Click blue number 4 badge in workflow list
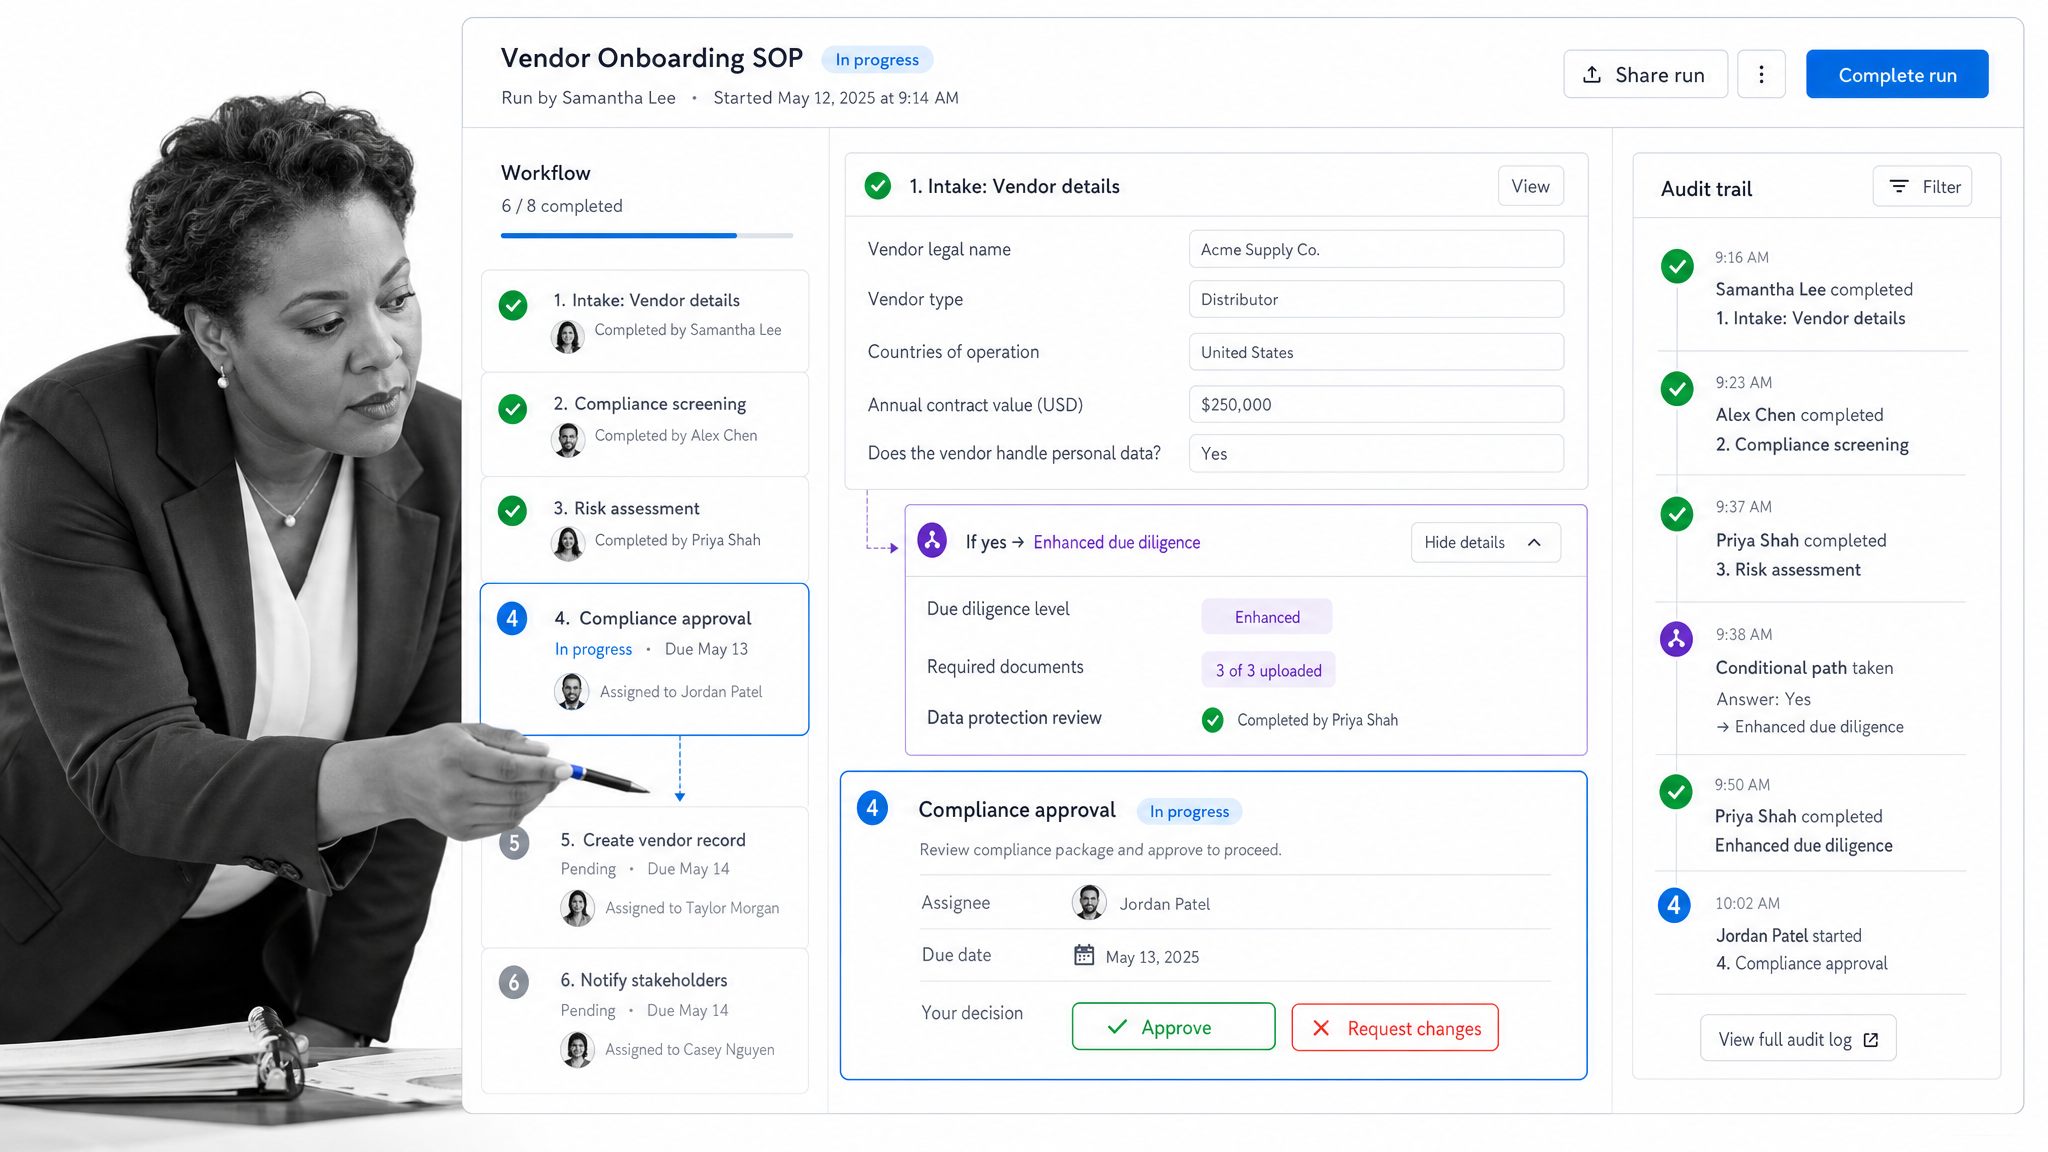Viewport: 2048px width, 1152px height. click(x=512, y=618)
